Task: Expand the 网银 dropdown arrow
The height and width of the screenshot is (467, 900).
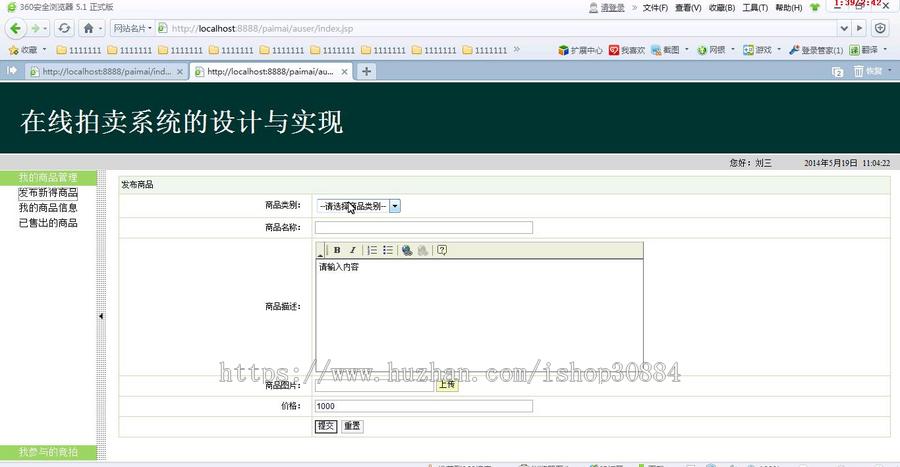Action: tap(732, 50)
